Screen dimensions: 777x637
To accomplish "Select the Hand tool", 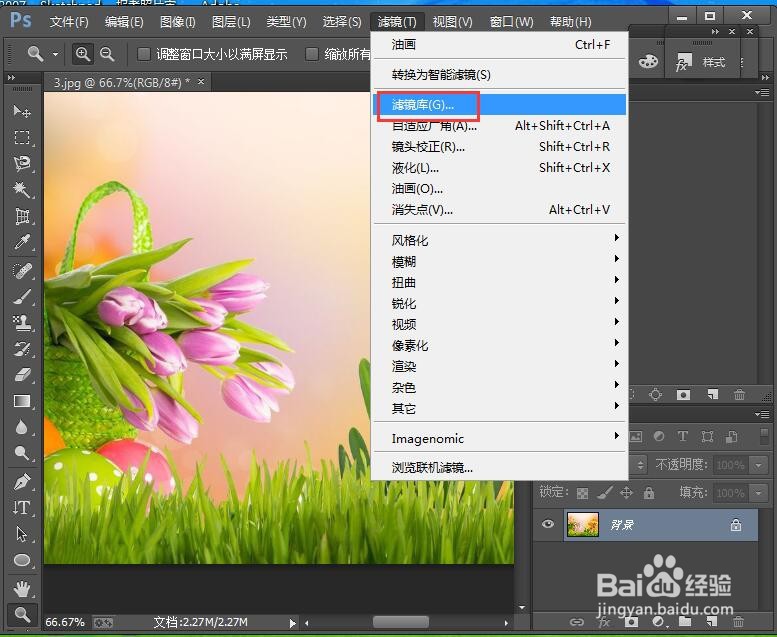I will pos(22,589).
